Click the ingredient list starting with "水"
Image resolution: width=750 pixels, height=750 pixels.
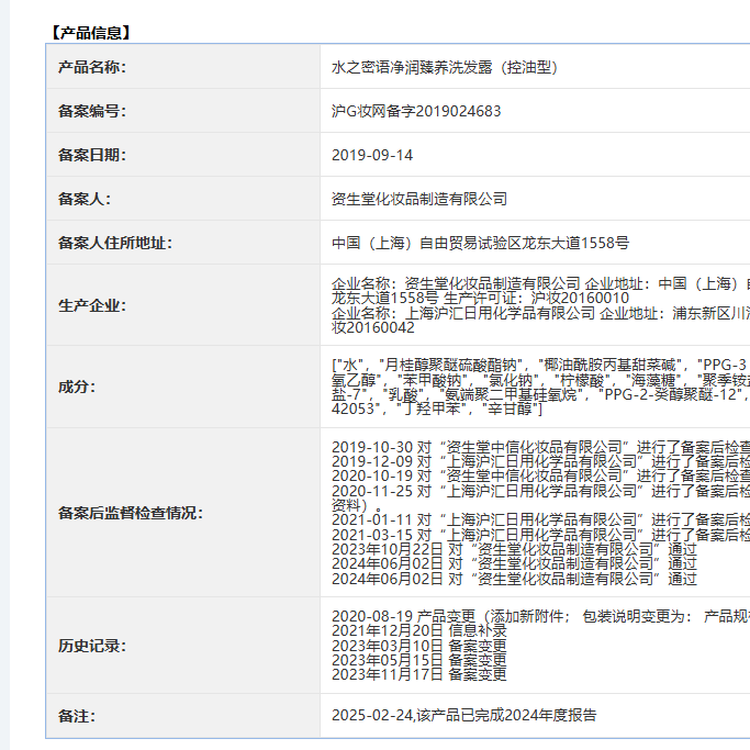tap(540, 385)
